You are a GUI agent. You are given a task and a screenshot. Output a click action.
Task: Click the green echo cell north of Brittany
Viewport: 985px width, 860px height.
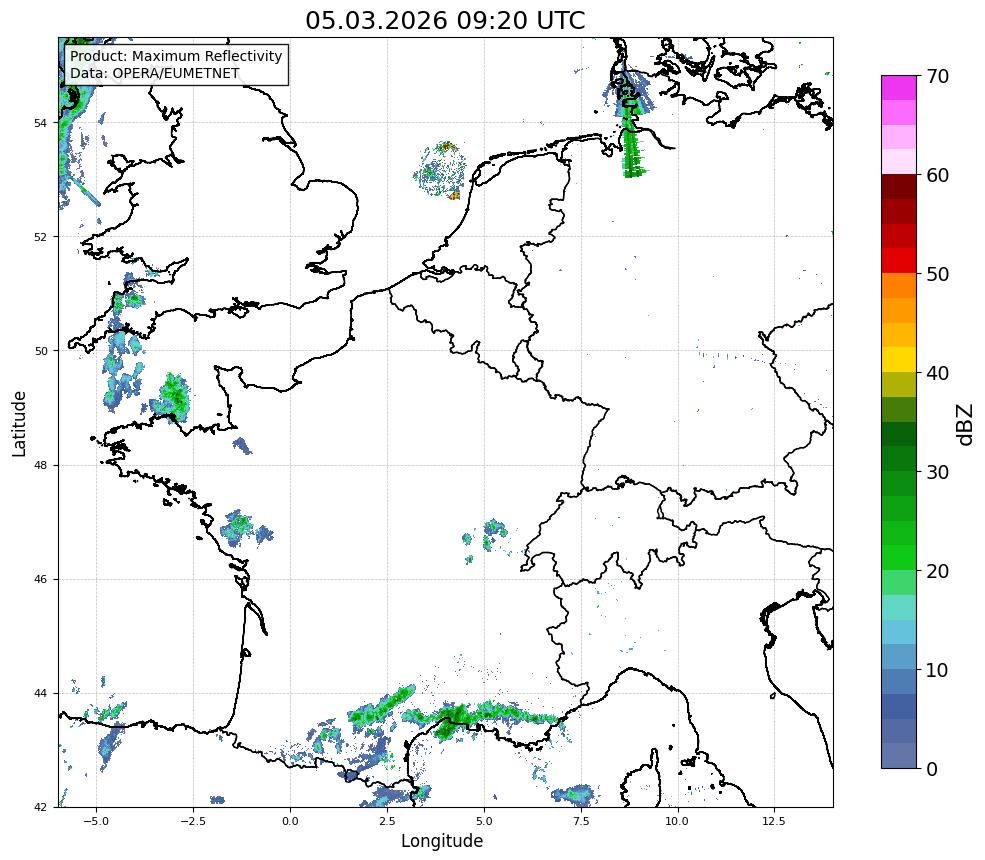(170, 396)
